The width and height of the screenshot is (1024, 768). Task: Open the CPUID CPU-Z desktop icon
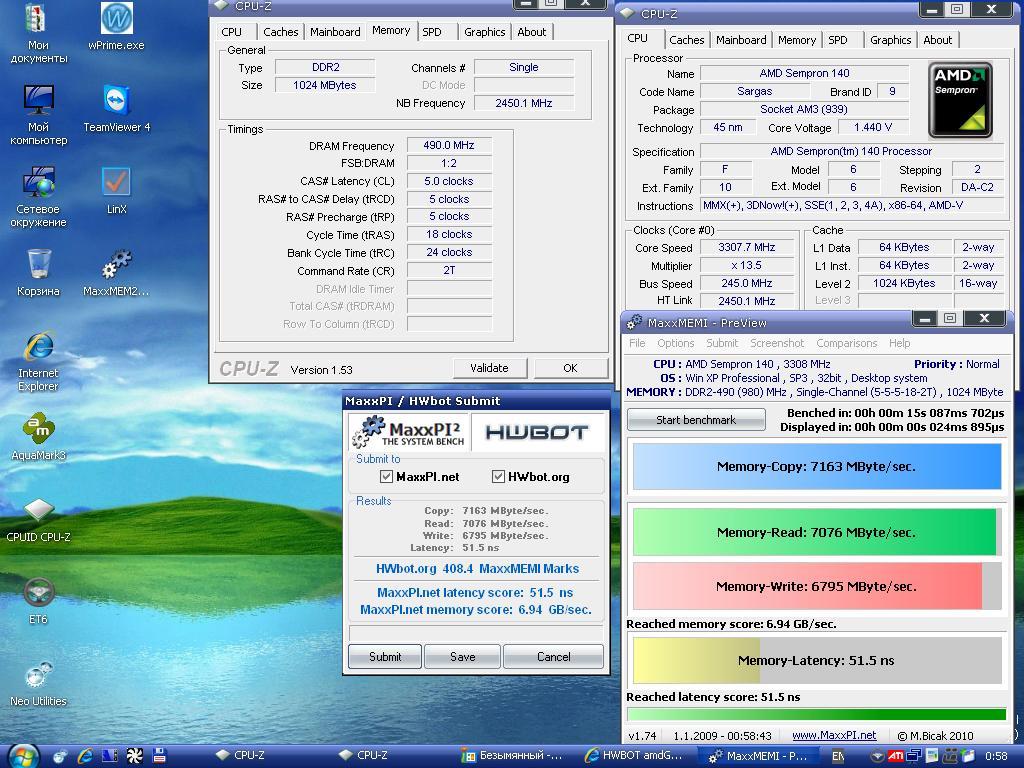tap(38, 519)
